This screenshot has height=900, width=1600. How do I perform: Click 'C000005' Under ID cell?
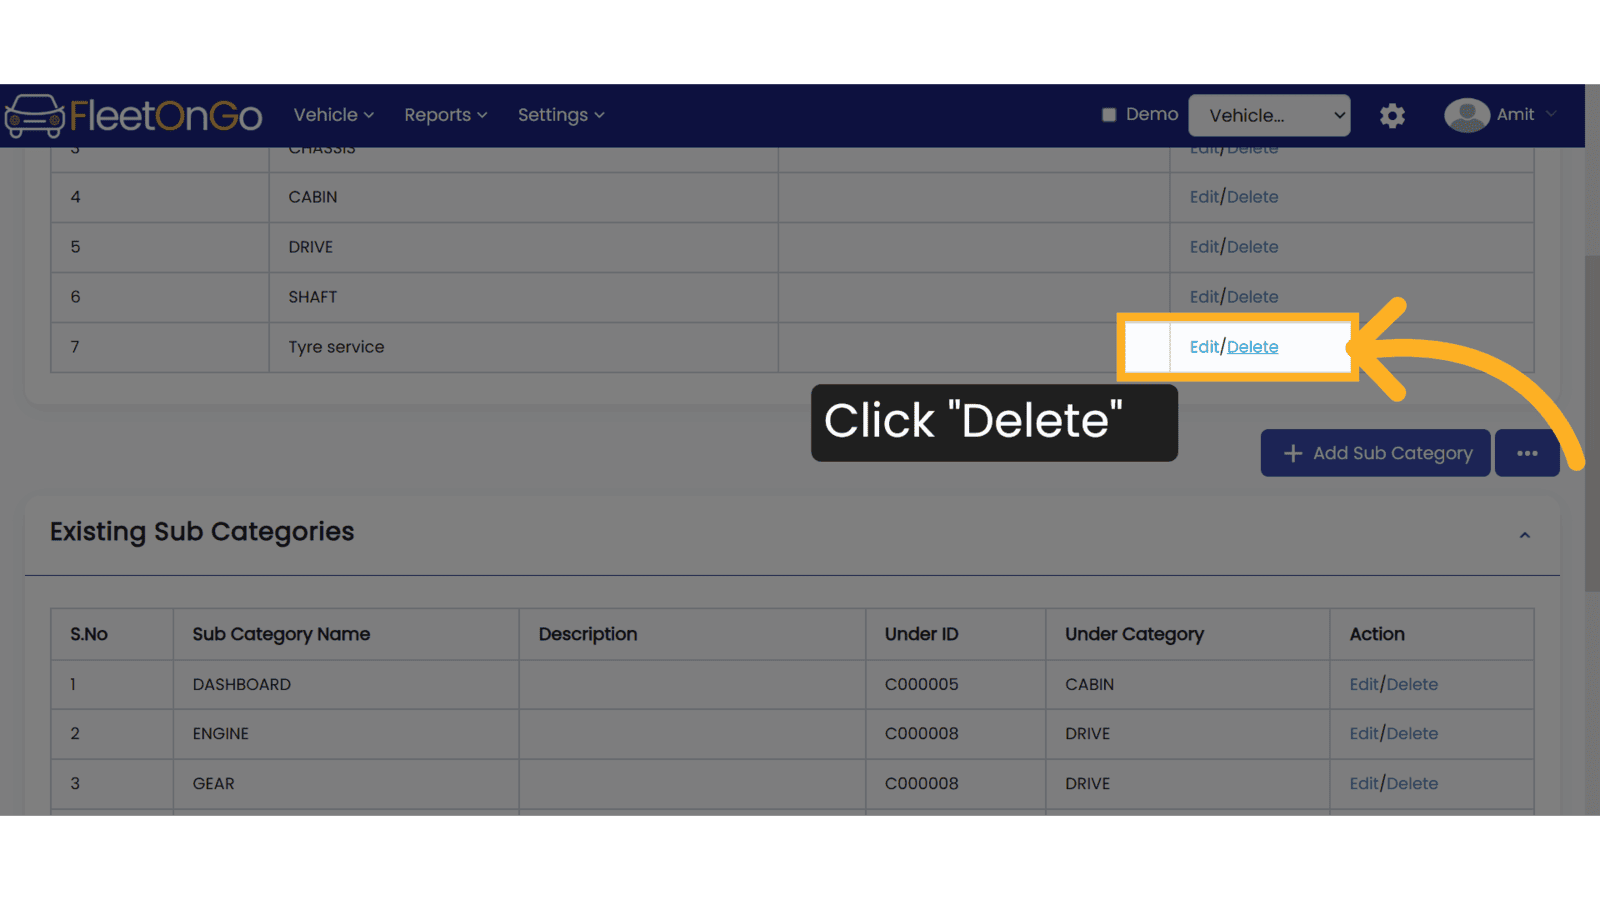click(x=956, y=684)
